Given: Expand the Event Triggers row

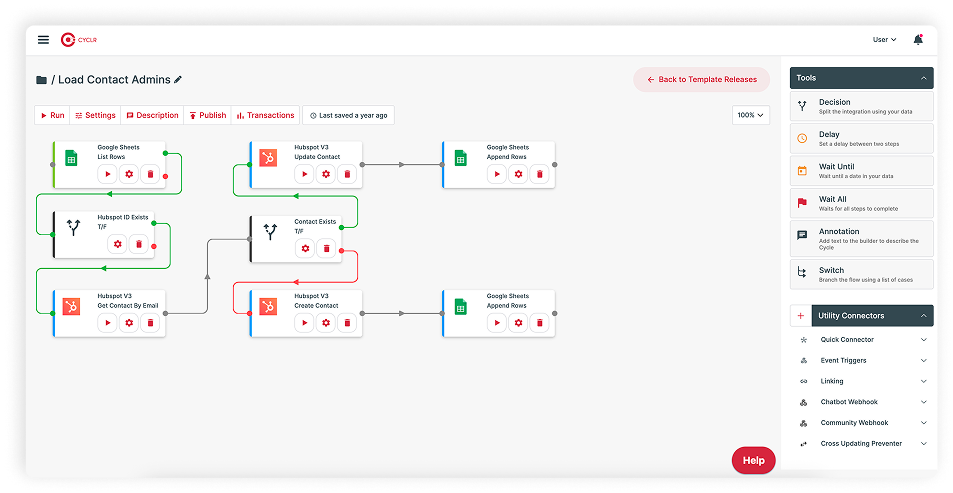Looking at the screenshot, I should (x=861, y=360).
